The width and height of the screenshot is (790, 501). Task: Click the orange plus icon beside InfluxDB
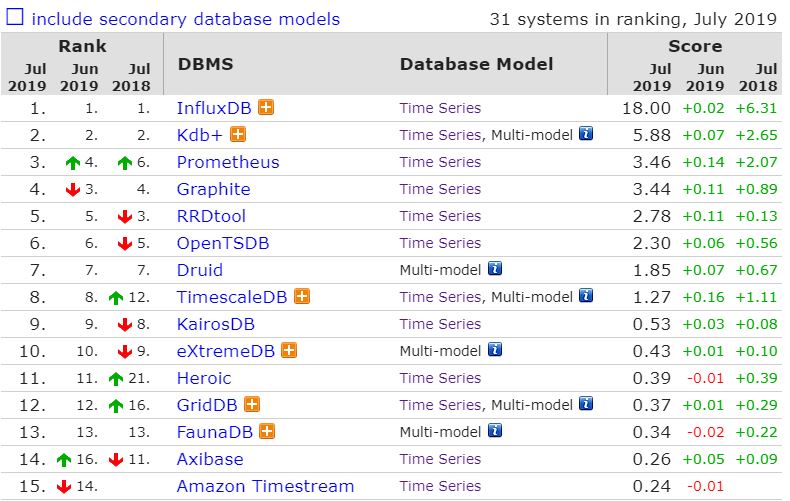pos(266,107)
